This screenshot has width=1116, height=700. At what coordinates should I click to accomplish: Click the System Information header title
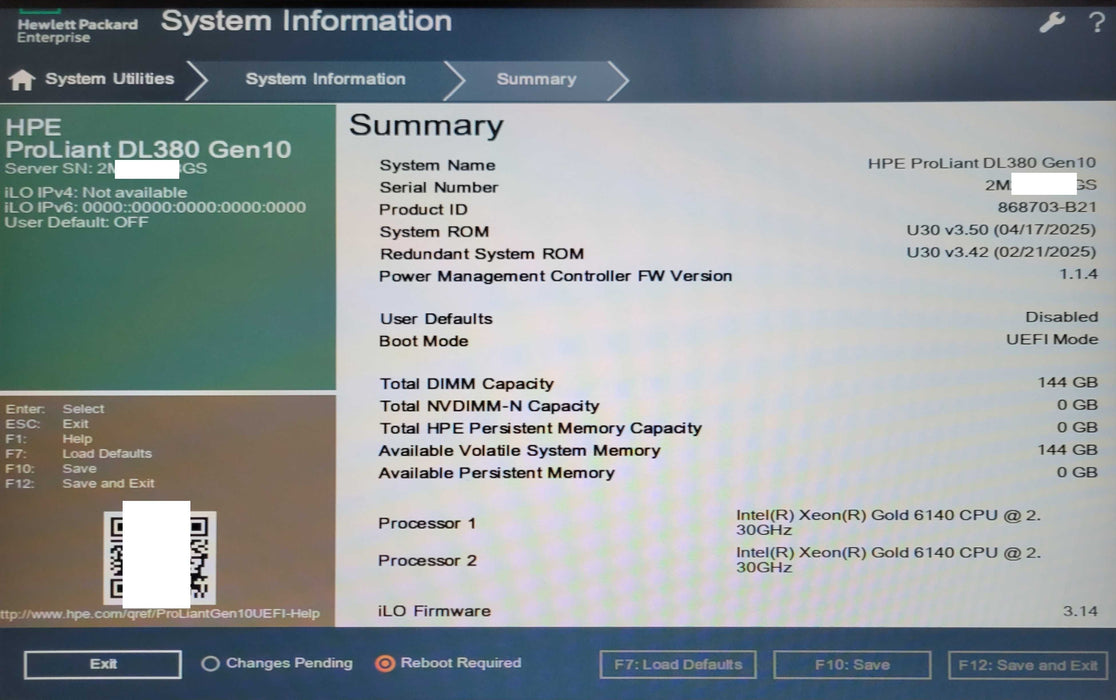click(x=306, y=21)
